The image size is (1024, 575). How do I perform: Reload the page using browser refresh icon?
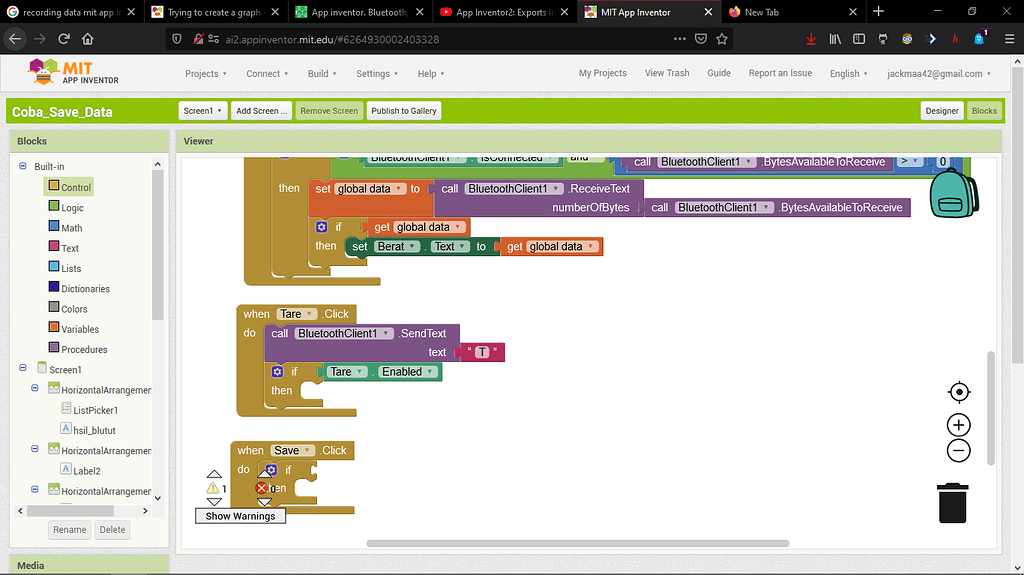64,39
